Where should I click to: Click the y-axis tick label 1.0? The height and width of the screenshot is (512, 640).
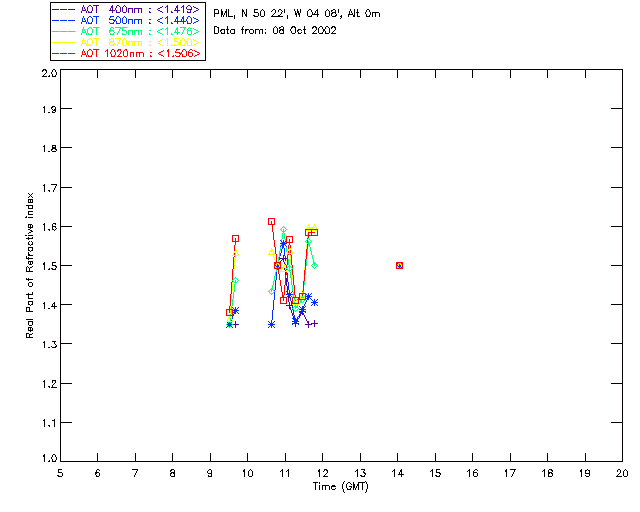(49, 458)
